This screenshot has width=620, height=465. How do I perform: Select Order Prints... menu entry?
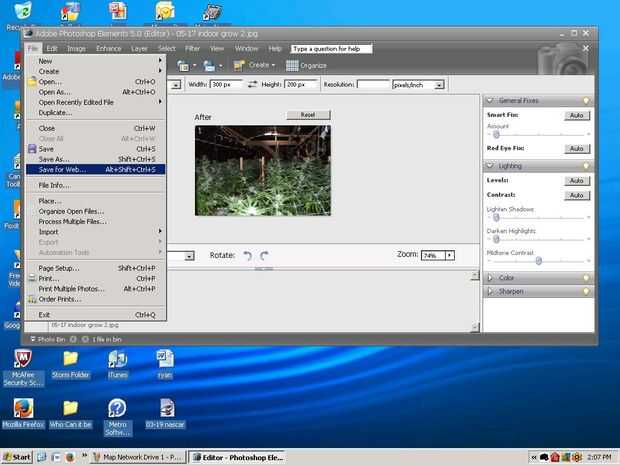pyautogui.click(x=95, y=299)
